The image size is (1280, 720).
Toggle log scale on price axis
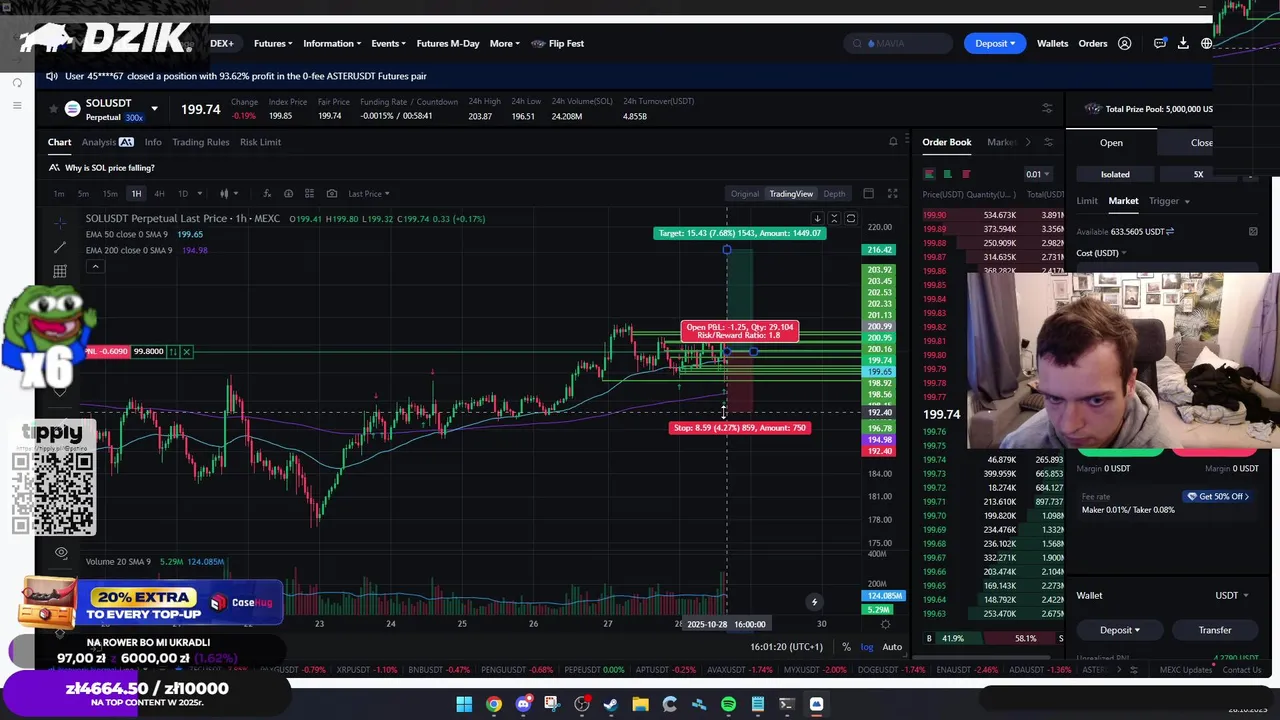point(866,647)
